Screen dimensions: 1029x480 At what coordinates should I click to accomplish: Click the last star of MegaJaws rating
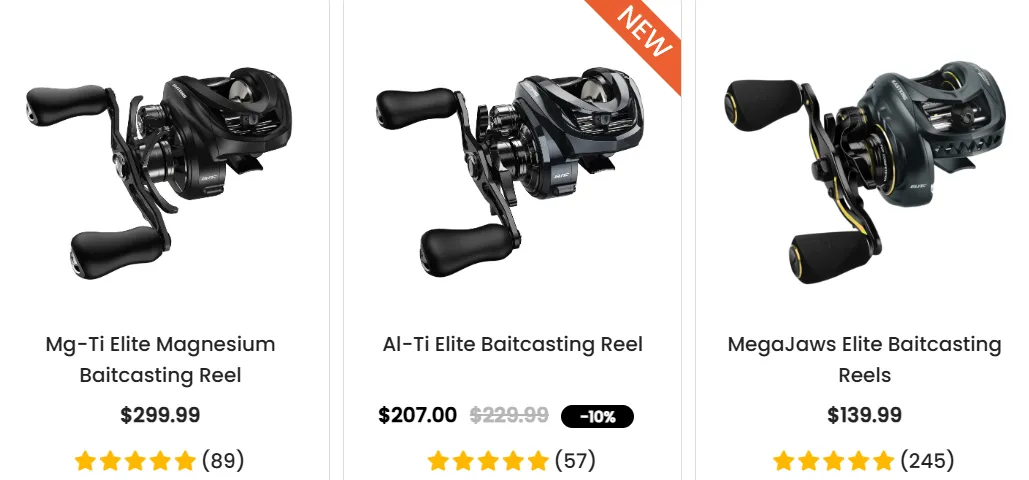click(x=883, y=461)
